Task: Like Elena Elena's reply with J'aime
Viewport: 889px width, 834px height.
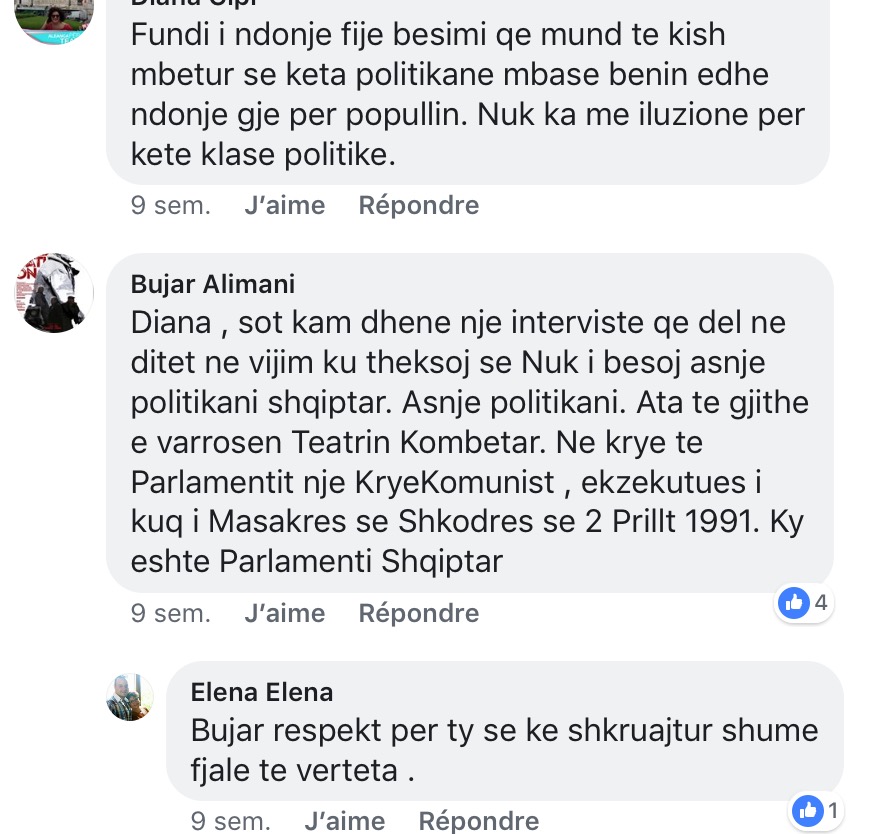Action: coord(344,821)
